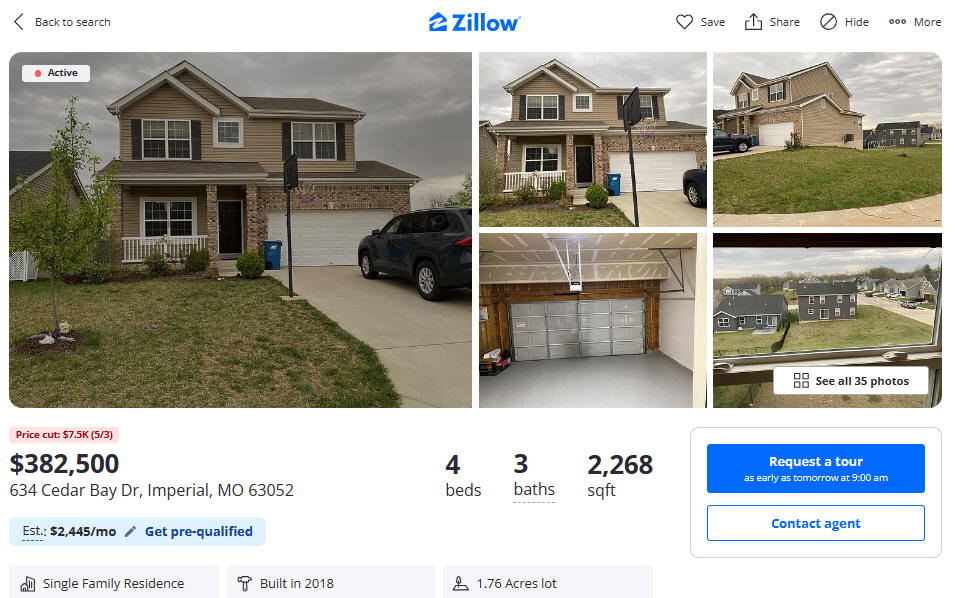
Task: Click the 1.76 Acres lot icon
Action: pos(461,583)
